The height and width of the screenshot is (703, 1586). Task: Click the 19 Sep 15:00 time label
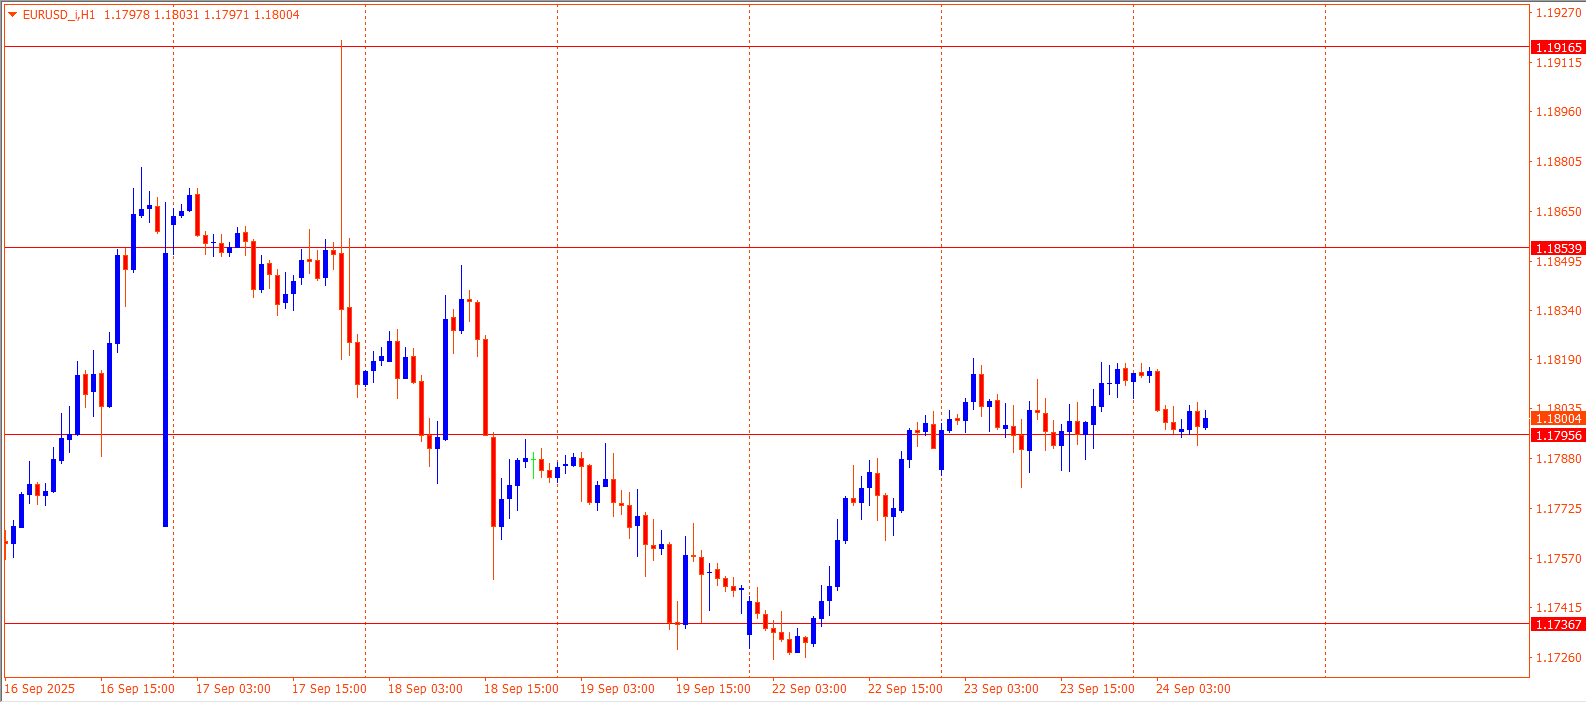pyautogui.click(x=713, y=689)
